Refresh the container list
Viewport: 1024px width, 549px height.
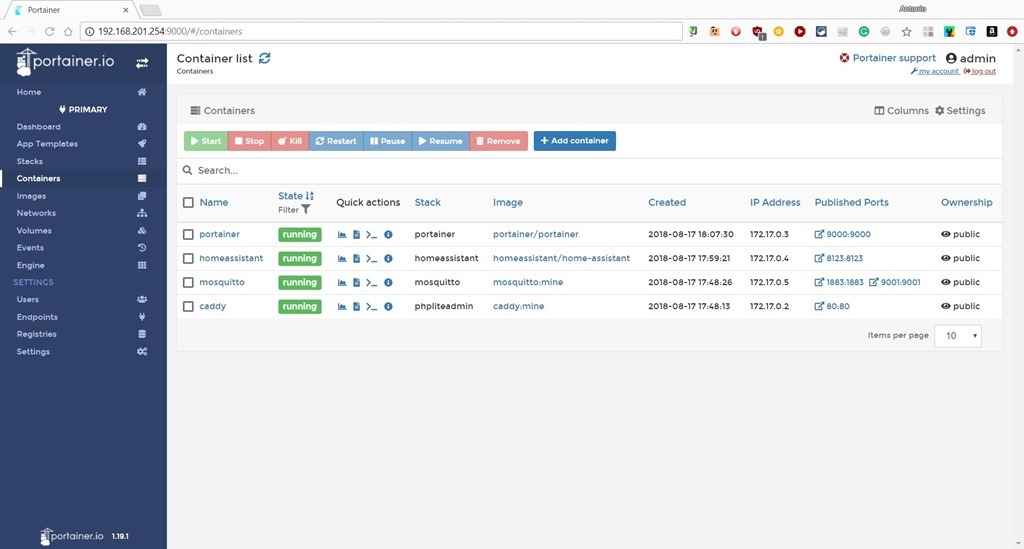pyautogui.click(x=265, y=59)
